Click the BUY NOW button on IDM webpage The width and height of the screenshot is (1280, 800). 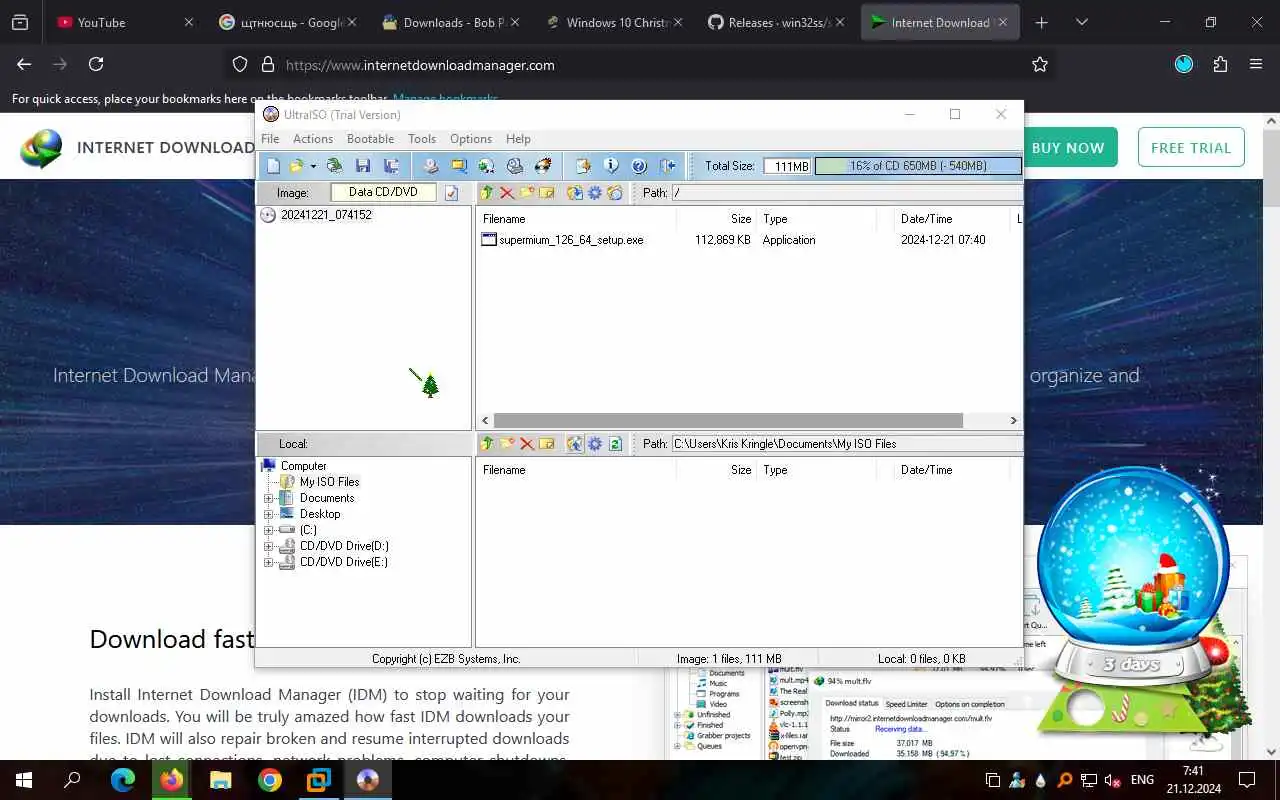click(x=1067, y=148)
